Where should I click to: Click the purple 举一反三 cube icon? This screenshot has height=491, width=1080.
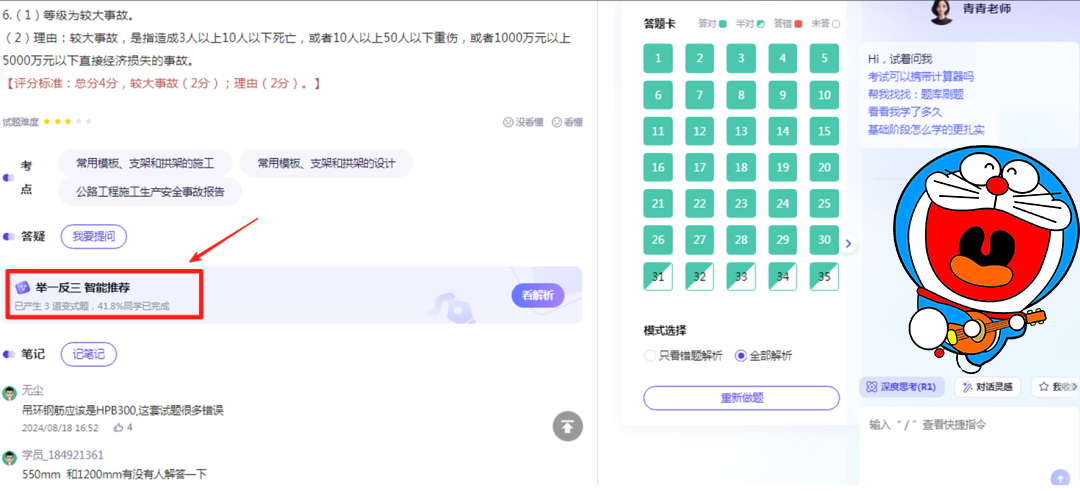(x=22, y=288)
